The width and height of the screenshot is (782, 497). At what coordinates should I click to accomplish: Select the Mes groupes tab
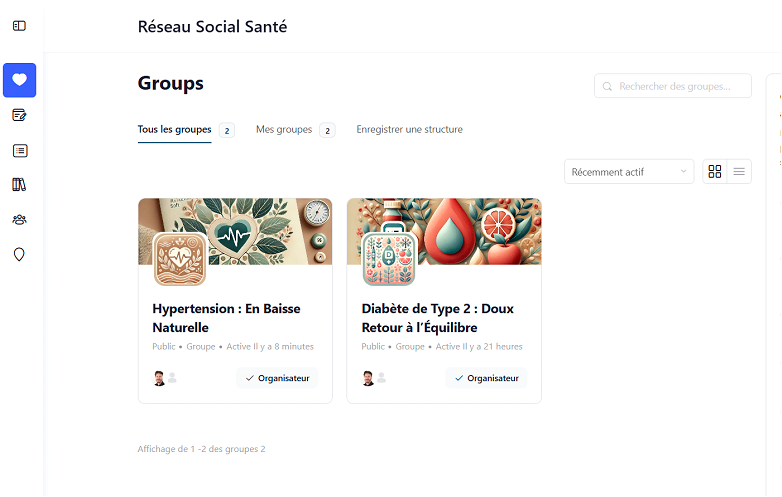(x=284, y=130)
